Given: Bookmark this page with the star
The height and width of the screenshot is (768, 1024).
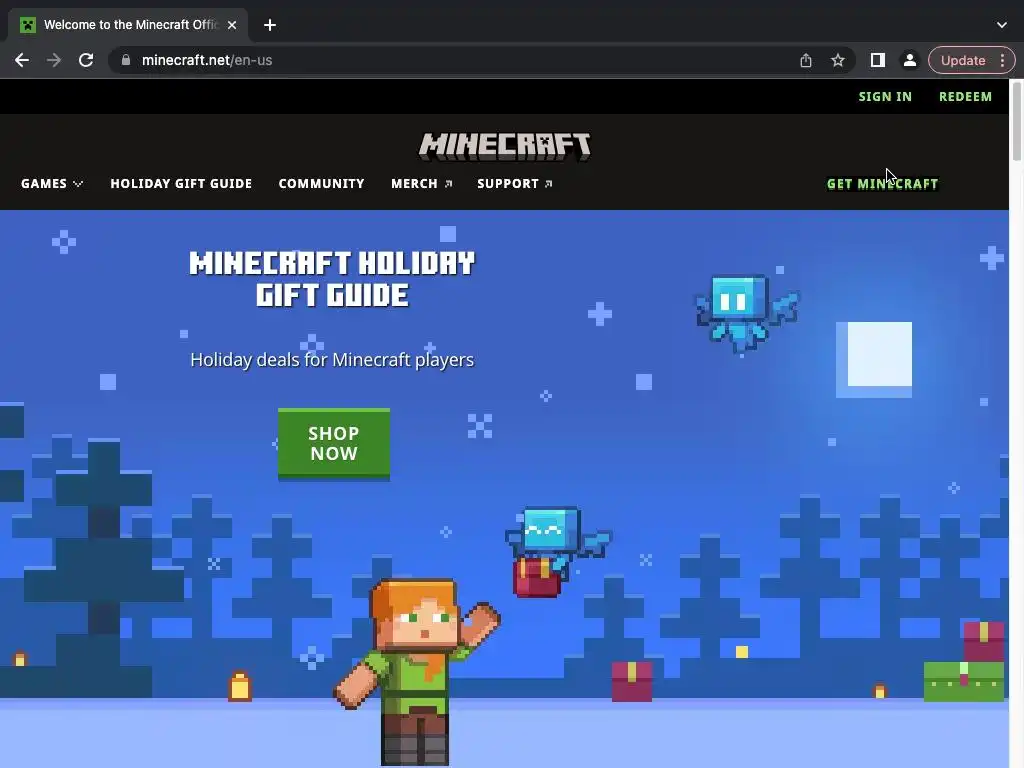Looking at the screenshot, I should pyautogui.click(x=838, y=60).
